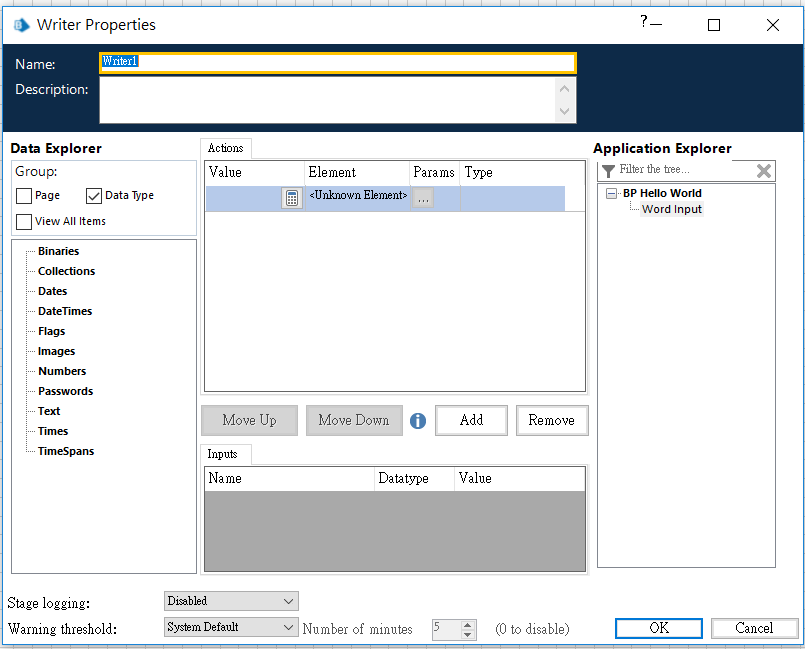Toggle the View All Items checkbox

(24, 222)
